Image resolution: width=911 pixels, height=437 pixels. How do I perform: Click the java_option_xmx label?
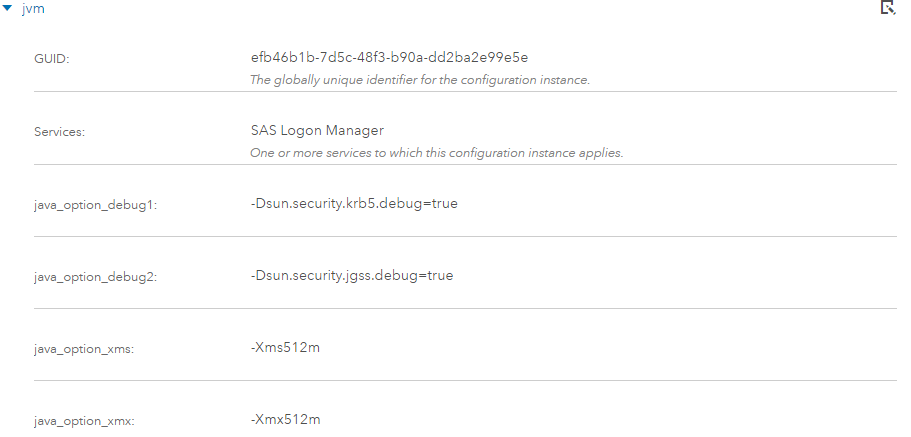pos(84,420)
